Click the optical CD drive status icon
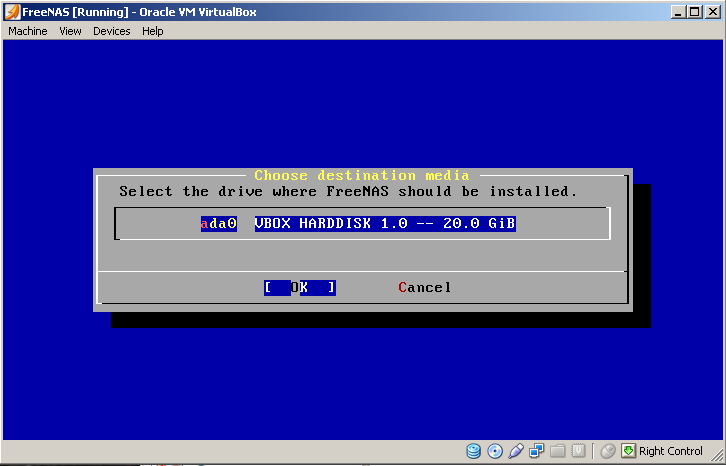 point(495,451)
